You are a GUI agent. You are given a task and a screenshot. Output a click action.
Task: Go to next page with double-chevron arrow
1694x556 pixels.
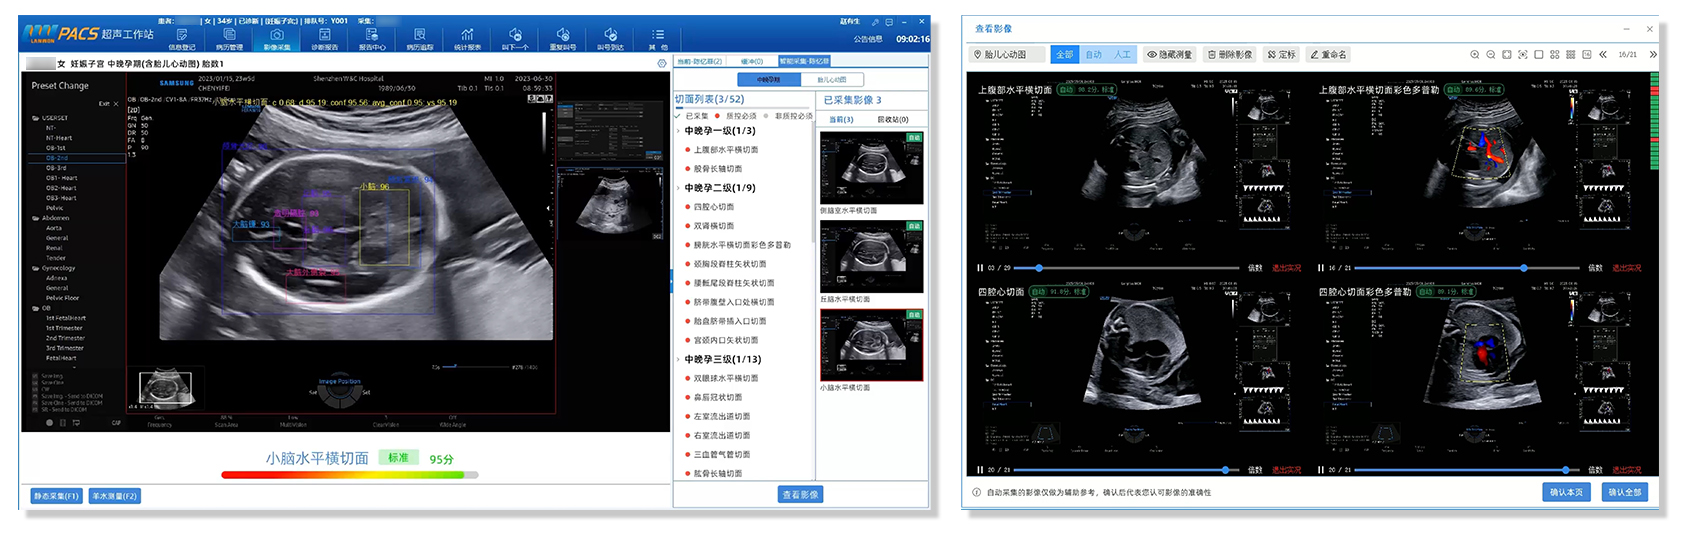pos(1653,55)
